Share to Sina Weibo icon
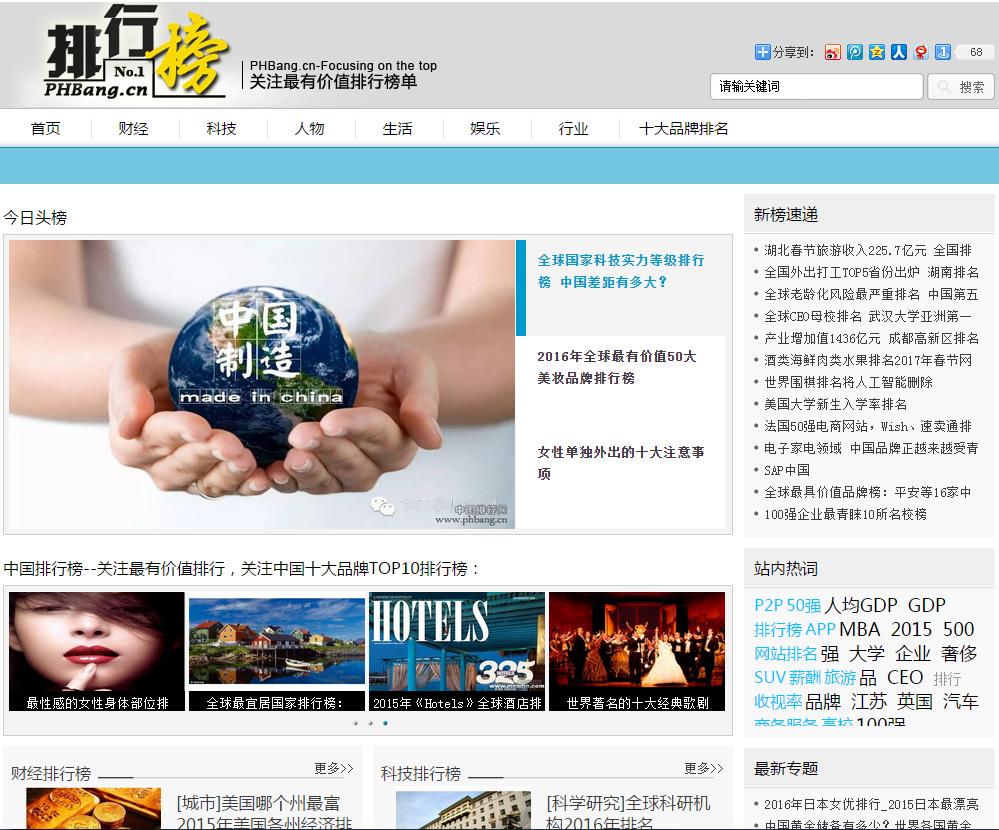This screenshot has height=830, width=999. pos(833,52)
